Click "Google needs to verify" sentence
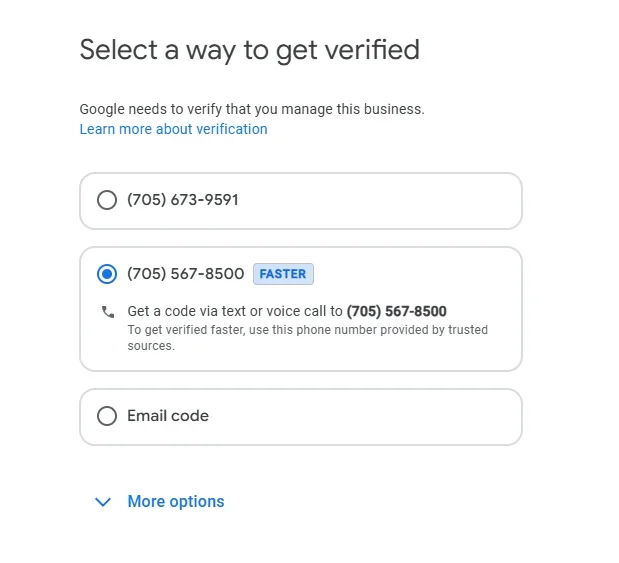The height and width of the screenshot is (563, 619). click(x=252, y=109)
